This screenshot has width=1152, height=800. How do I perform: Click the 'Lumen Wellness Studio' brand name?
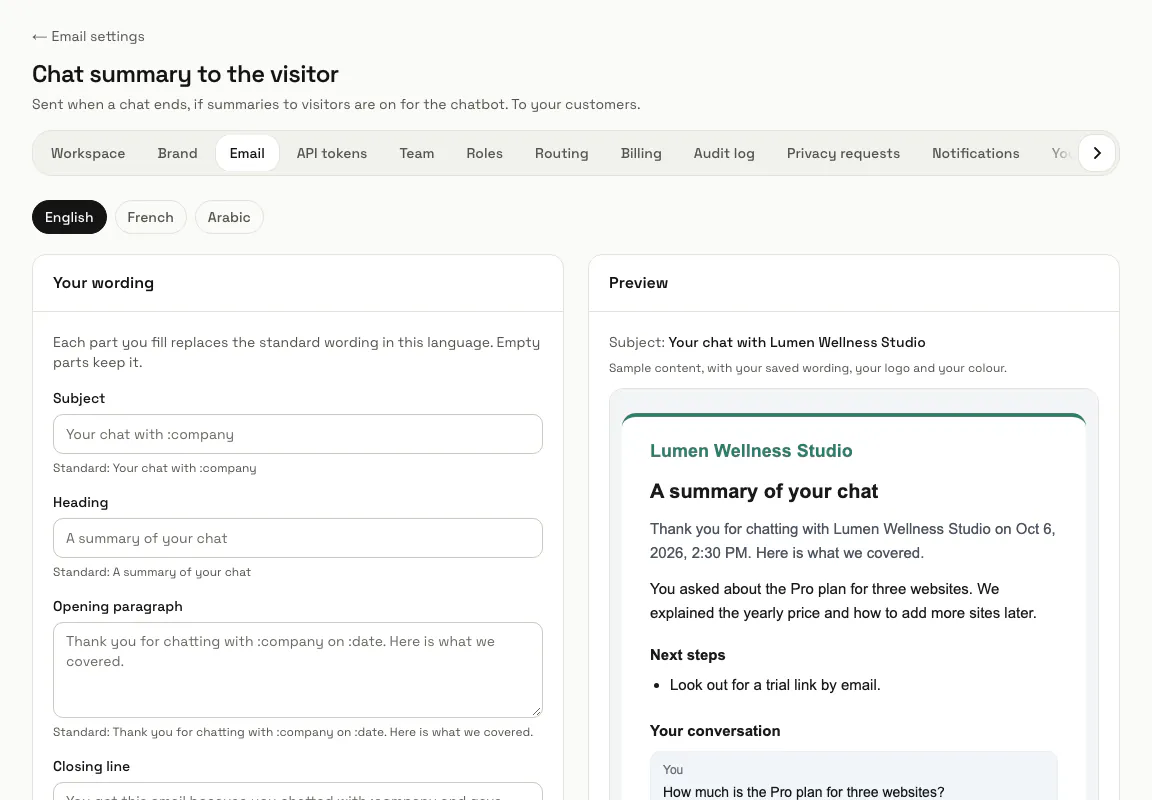750,450
